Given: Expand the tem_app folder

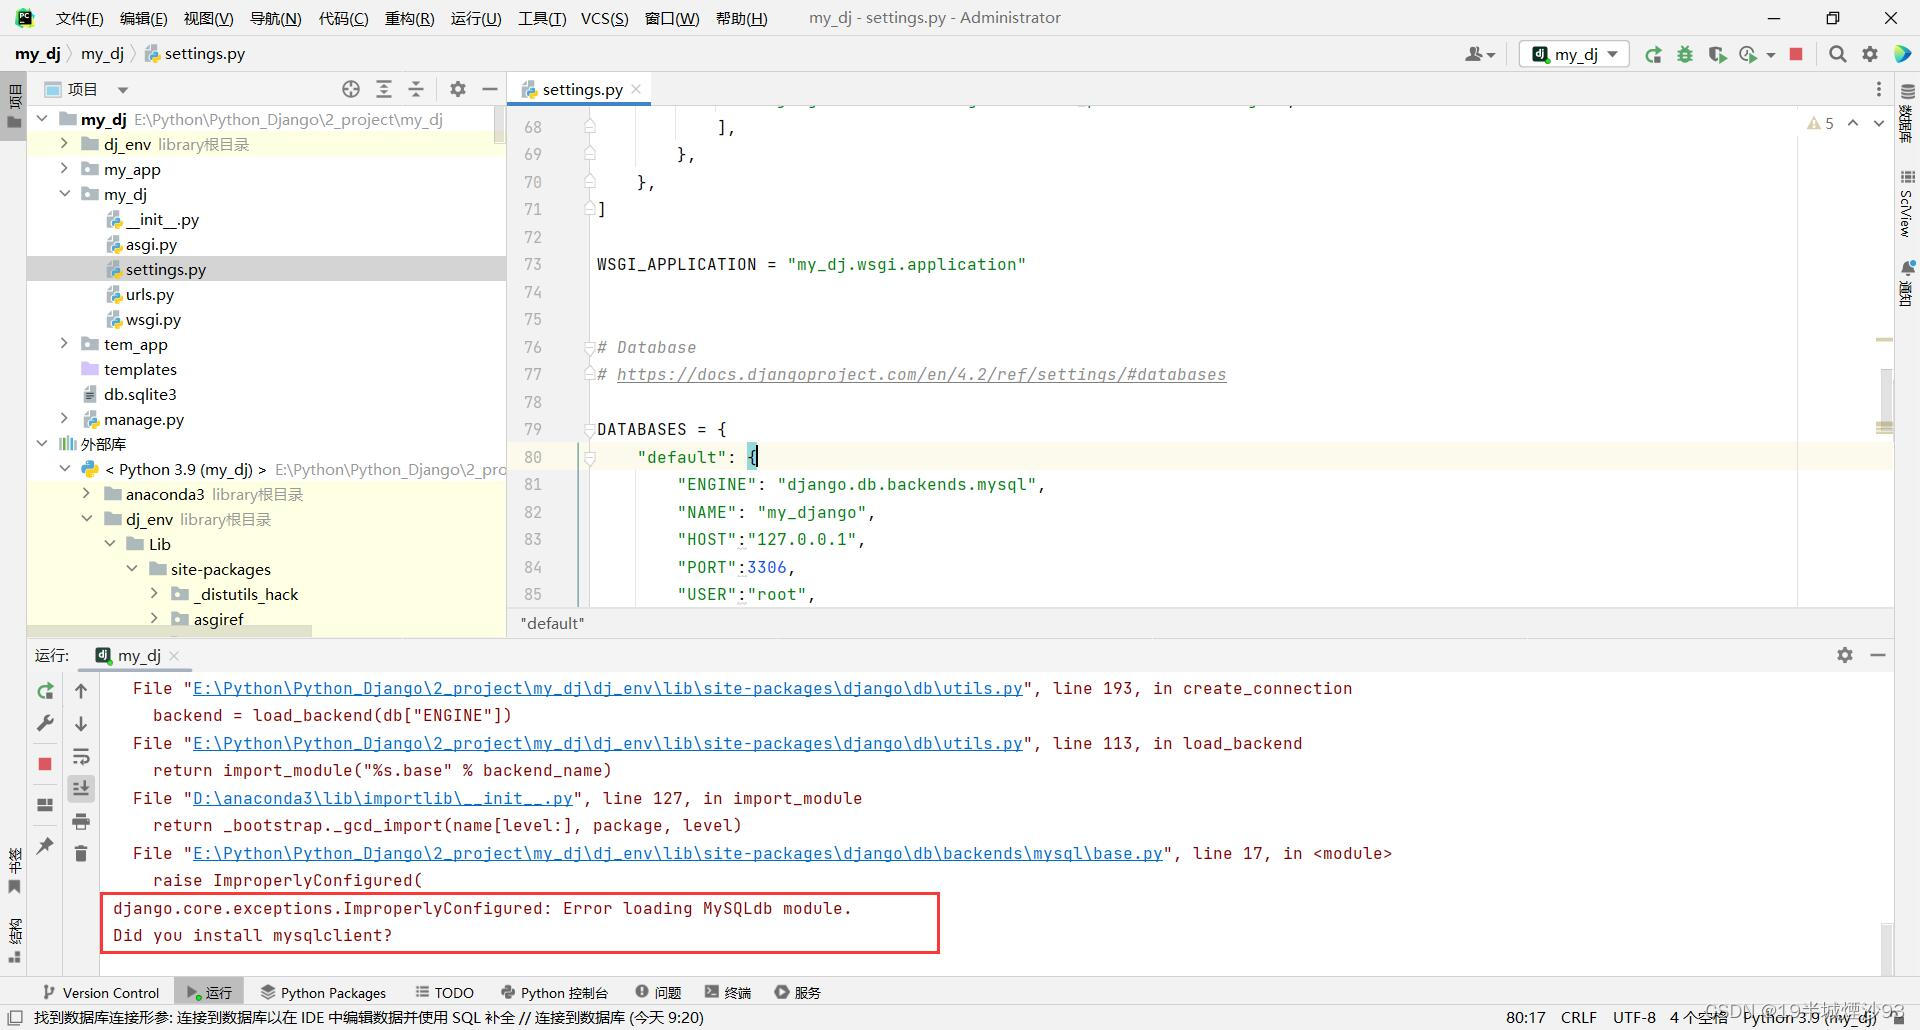Looking at the screenshot, I should (x=65, y=344).
